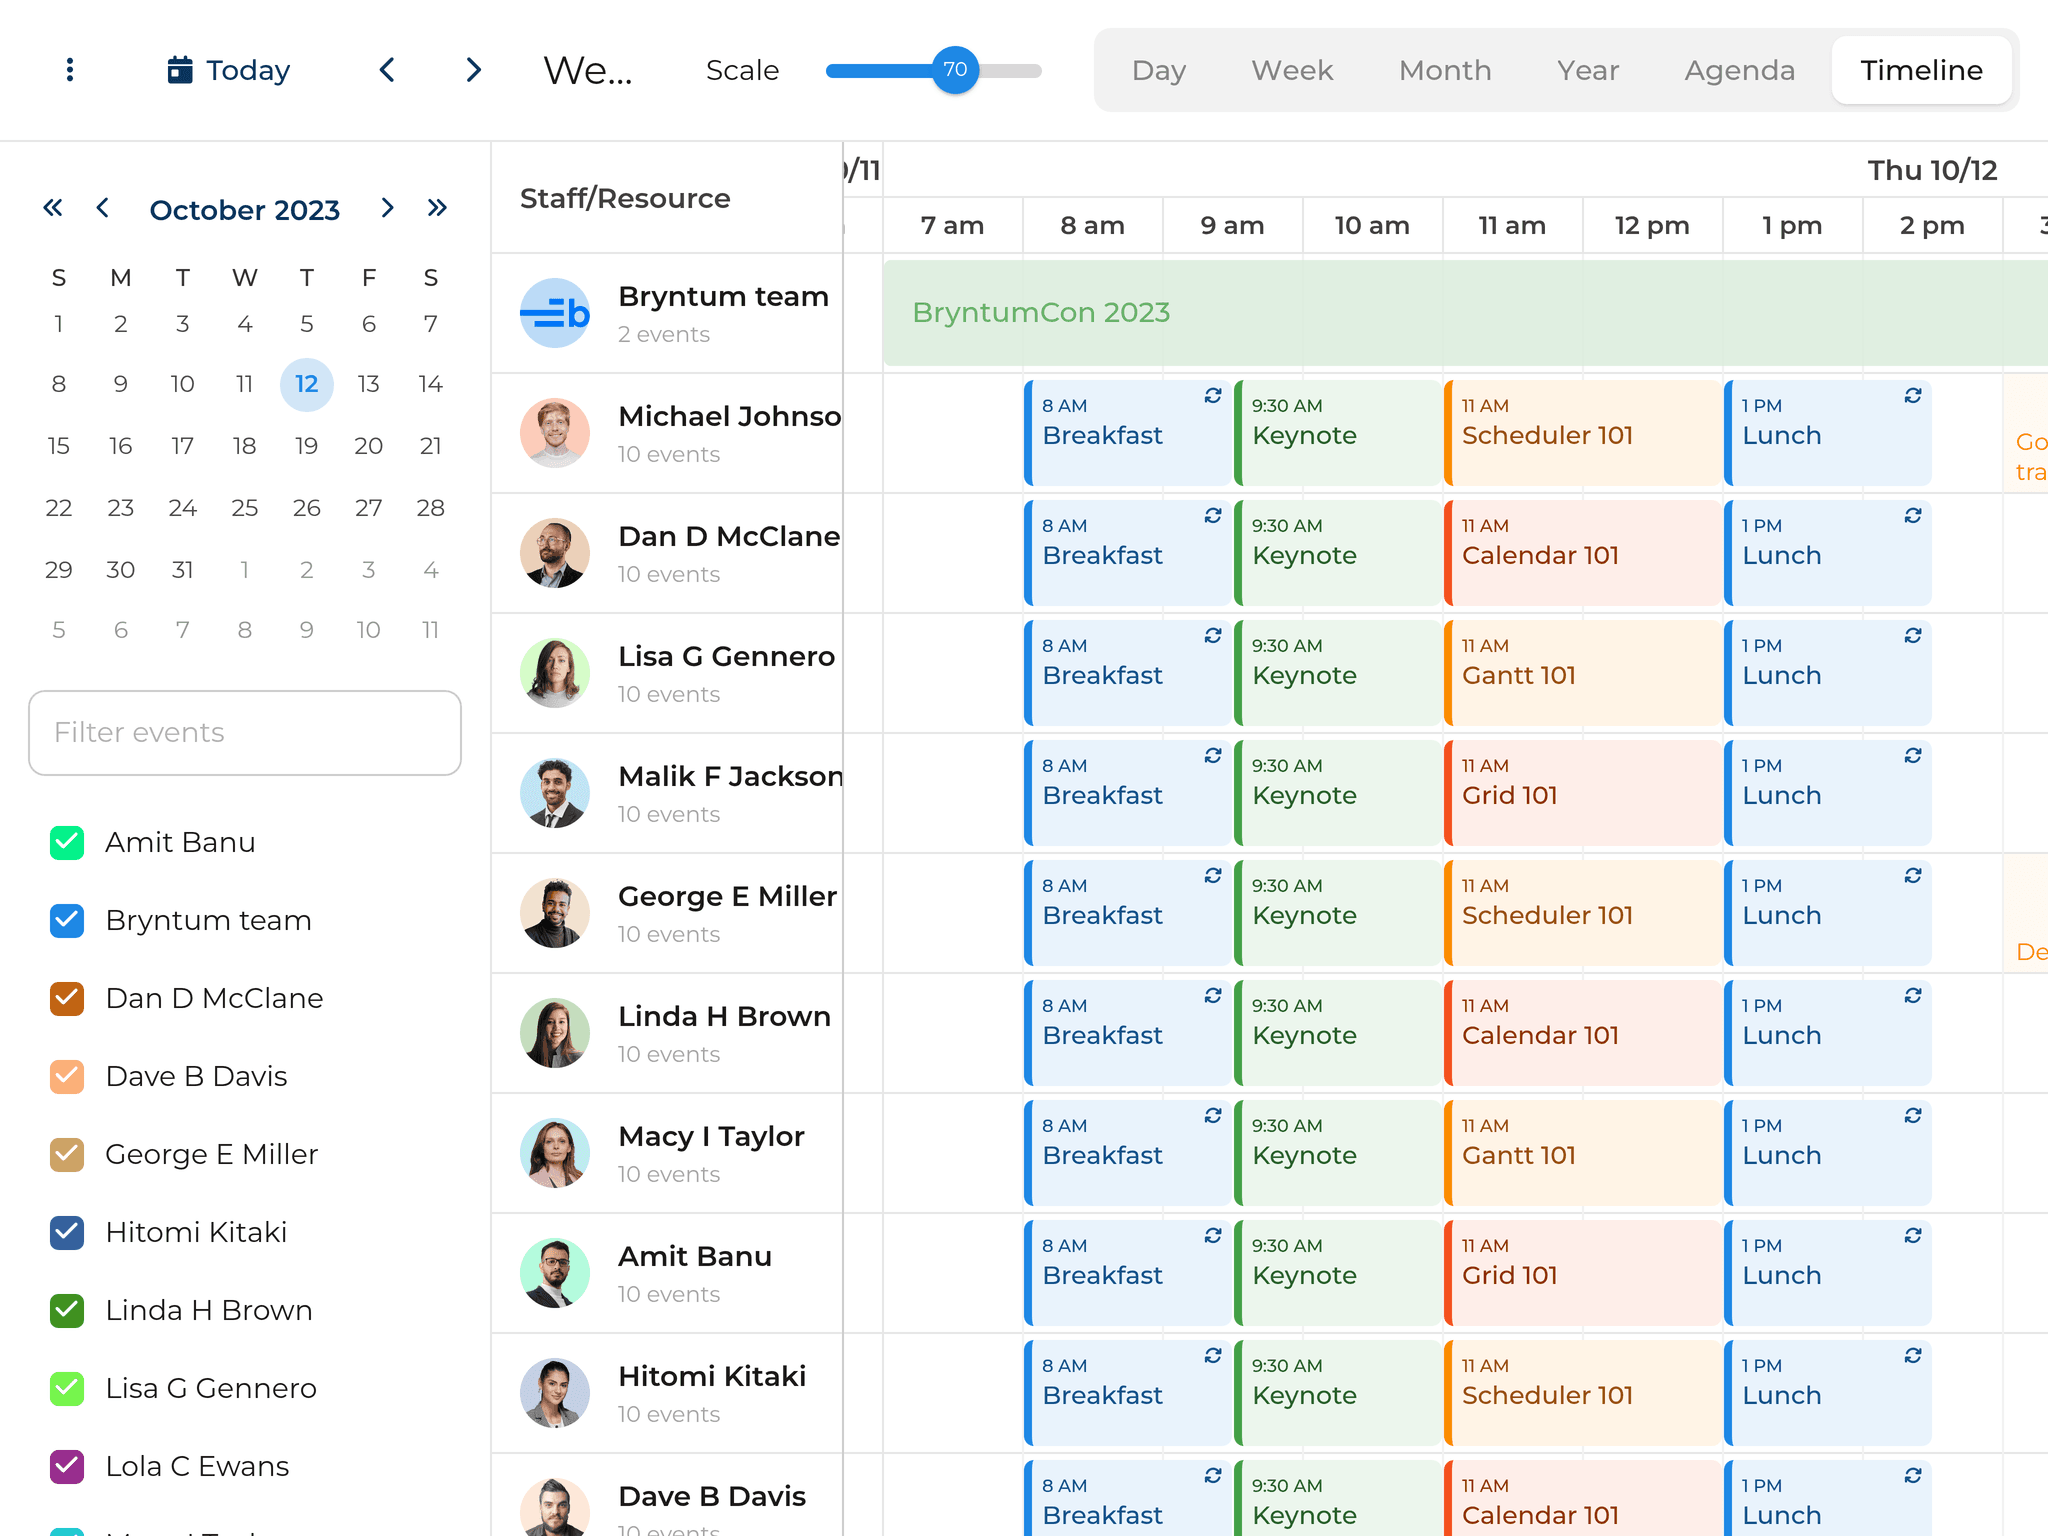Toggle Lisa G Gennero resource checkbox
The width and height of the screenshot is (2048, 1536).
(x=67, y=1389)
